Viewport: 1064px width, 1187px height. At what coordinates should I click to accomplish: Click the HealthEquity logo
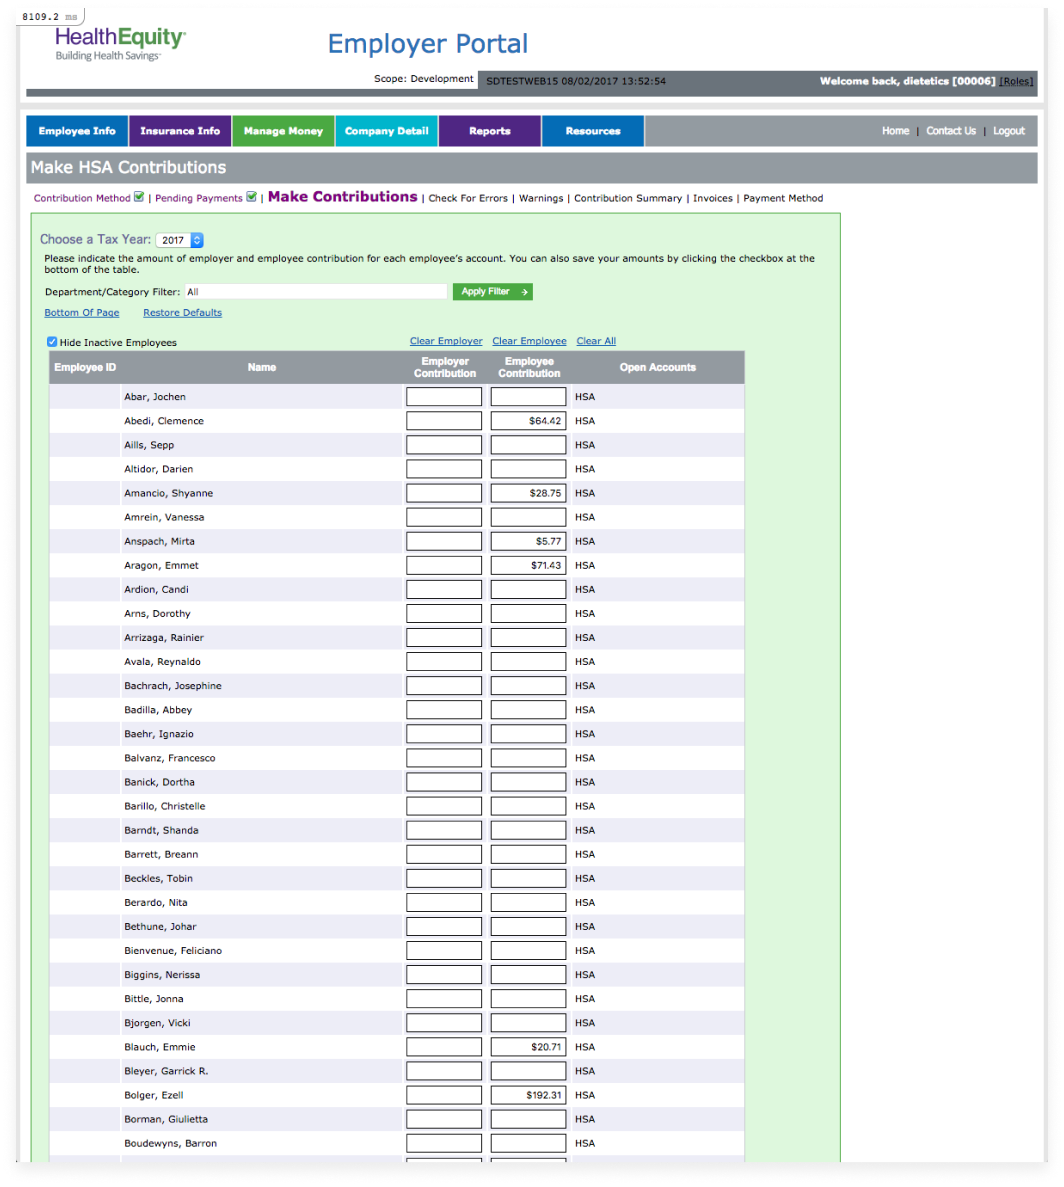120,44
